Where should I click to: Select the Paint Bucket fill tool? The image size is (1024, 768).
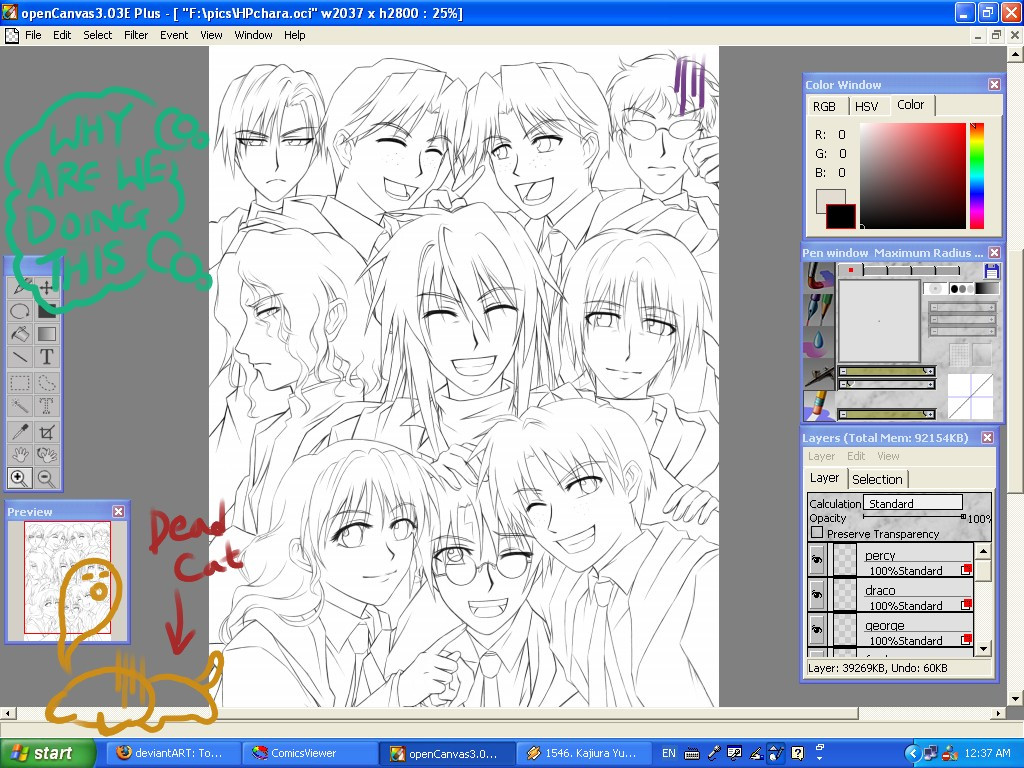click(20, 334)
